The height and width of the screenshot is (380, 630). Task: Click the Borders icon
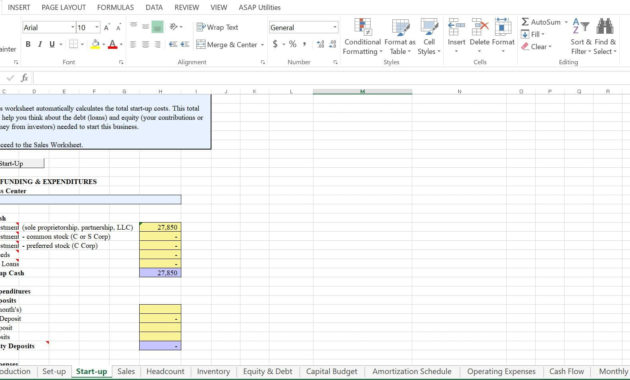[73, 44]
